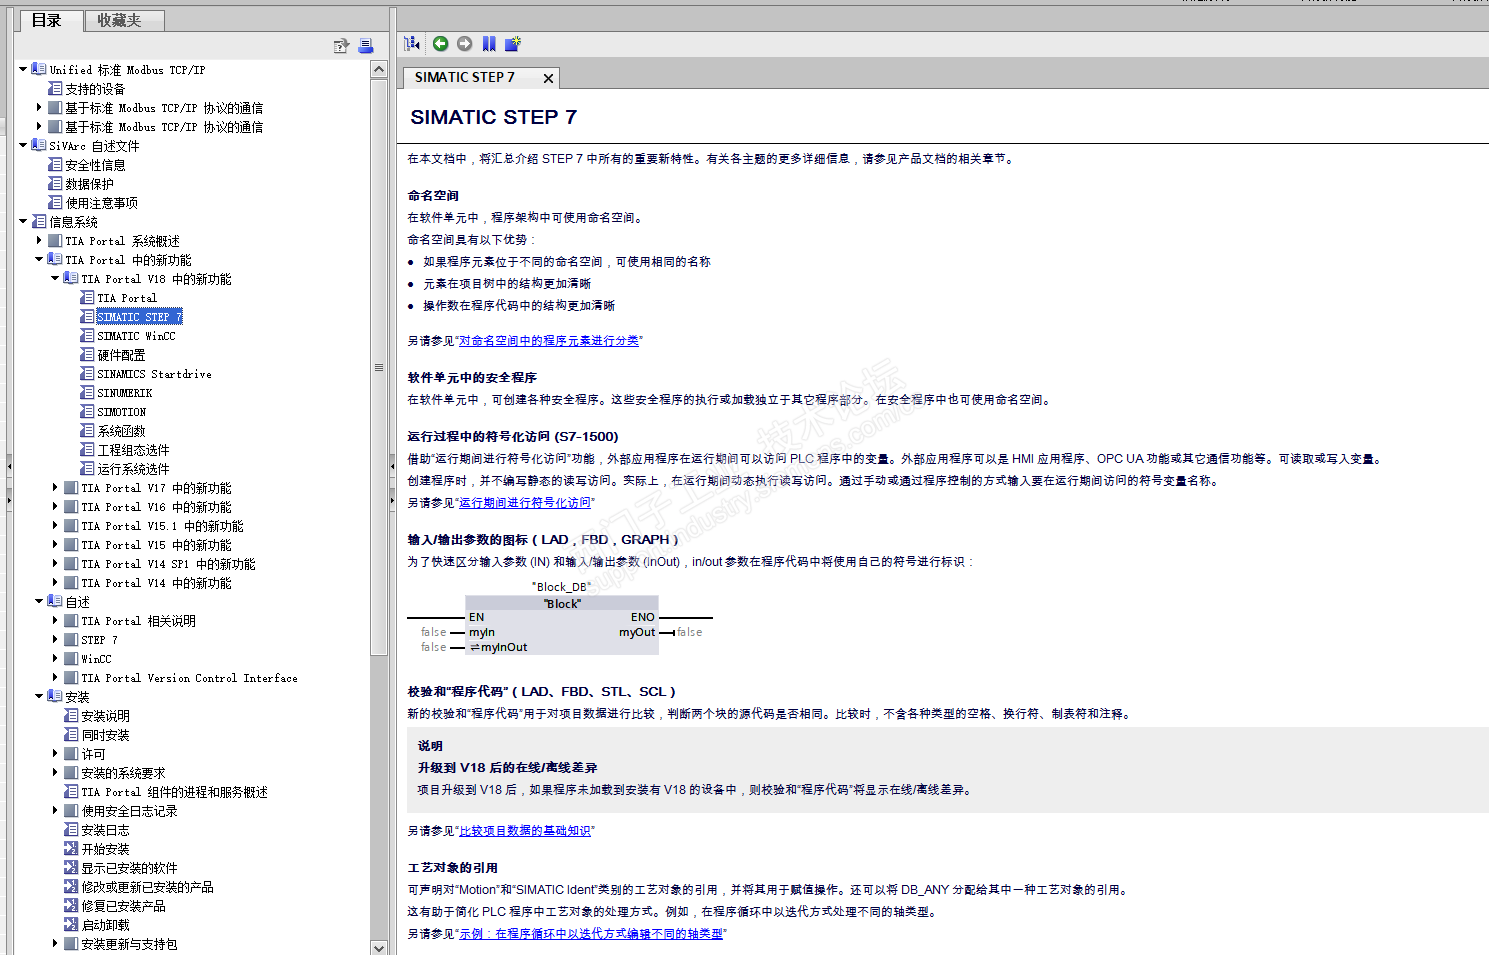
Task: Expand the TIA Portal 相关说明 node
Action: pyautogui.click(x=55, y=621)
